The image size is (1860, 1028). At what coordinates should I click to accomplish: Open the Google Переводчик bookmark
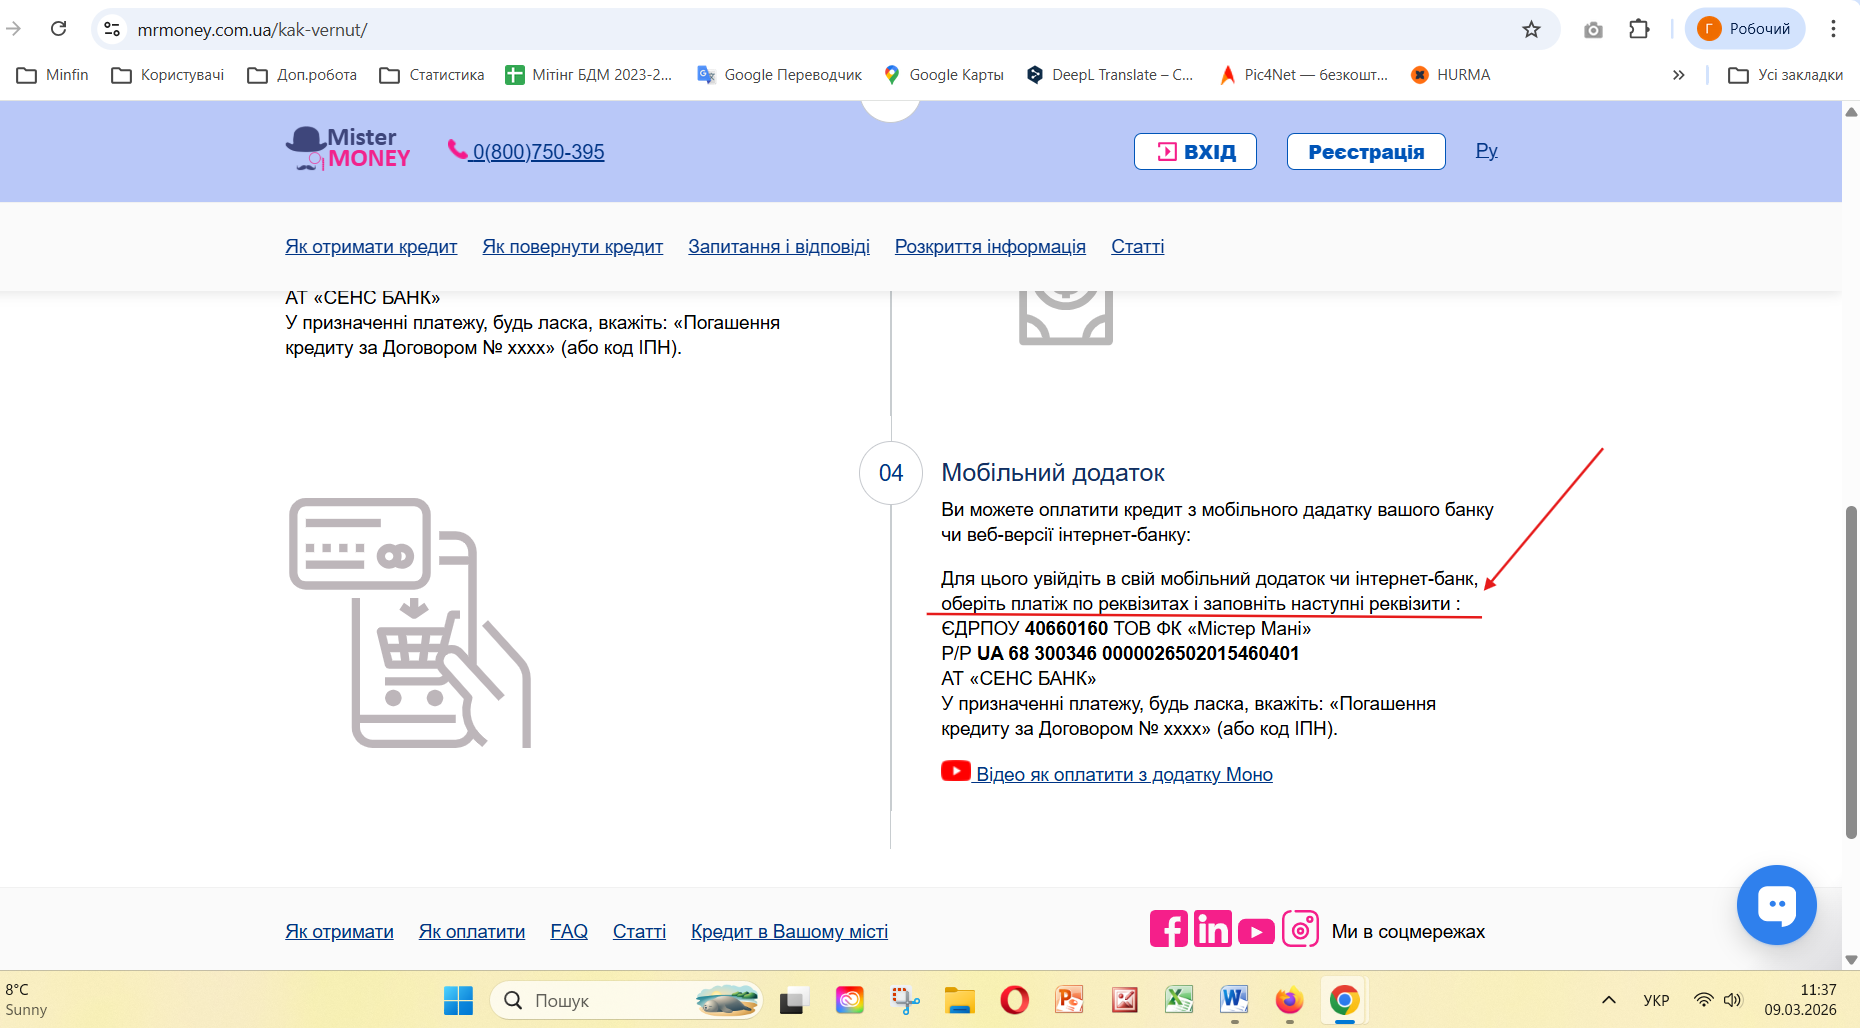(x=779, y=75)
